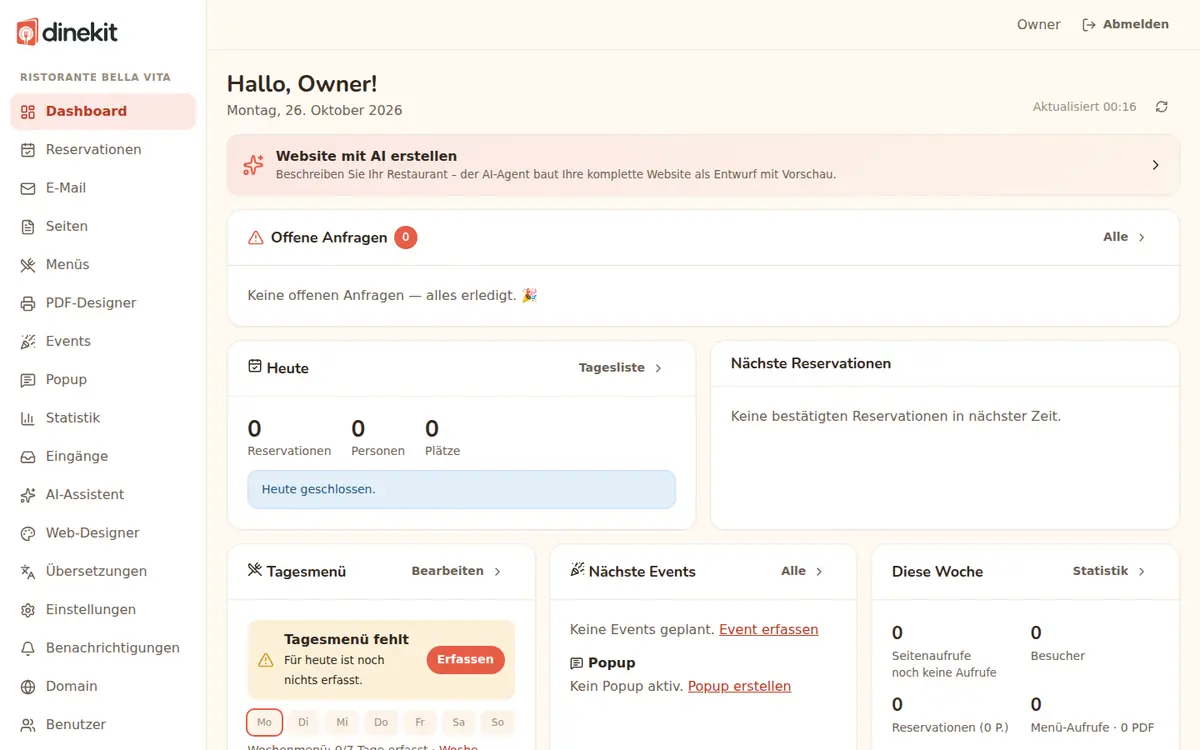Screen dimensions: 1200x750
Task: Click chevron next to Alle in Nächste Events
Action: coord(819,571)
